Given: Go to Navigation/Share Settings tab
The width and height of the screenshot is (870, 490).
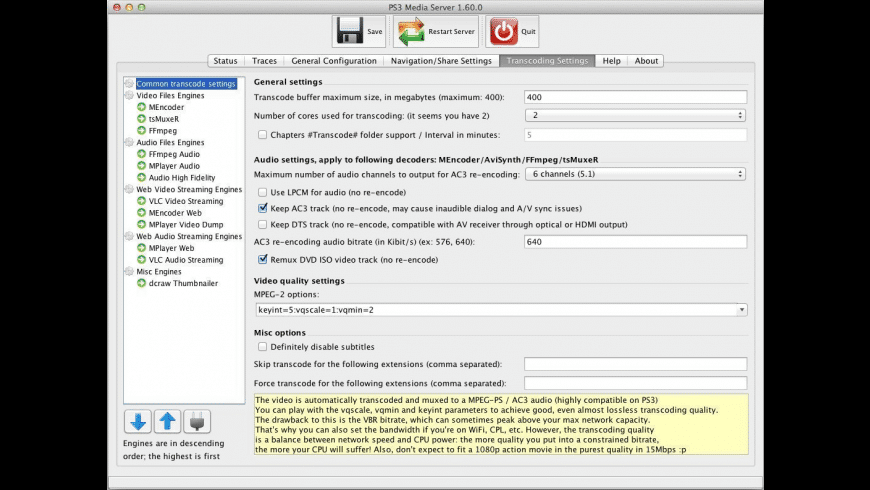Looking at the screenshot, I should (x=441, y=61).
